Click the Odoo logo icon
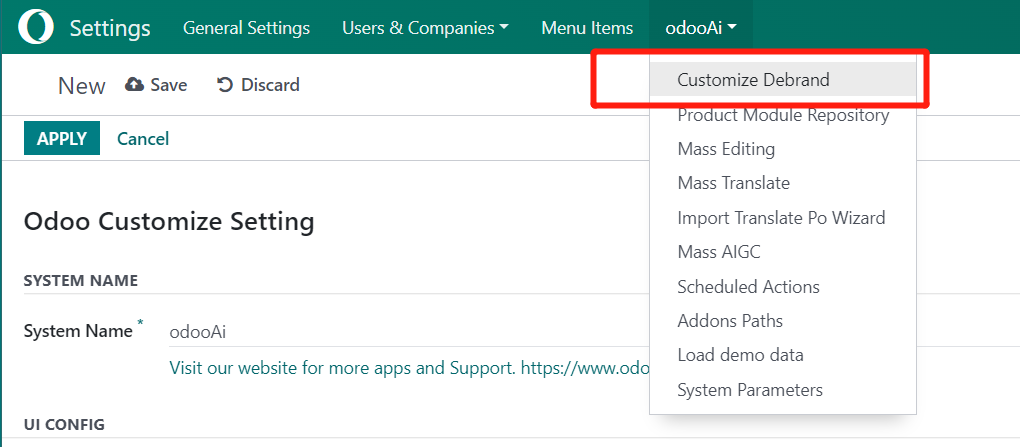1020x447 pixels. pyautogui.click(x=36, y=27)
